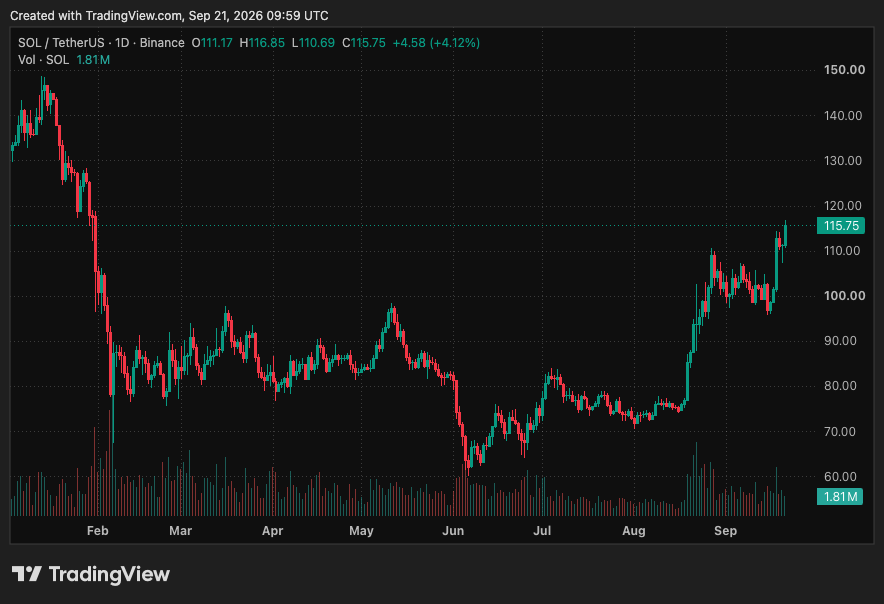
Task: Click the 1.81M volume legend value
Action: point(93,60)
